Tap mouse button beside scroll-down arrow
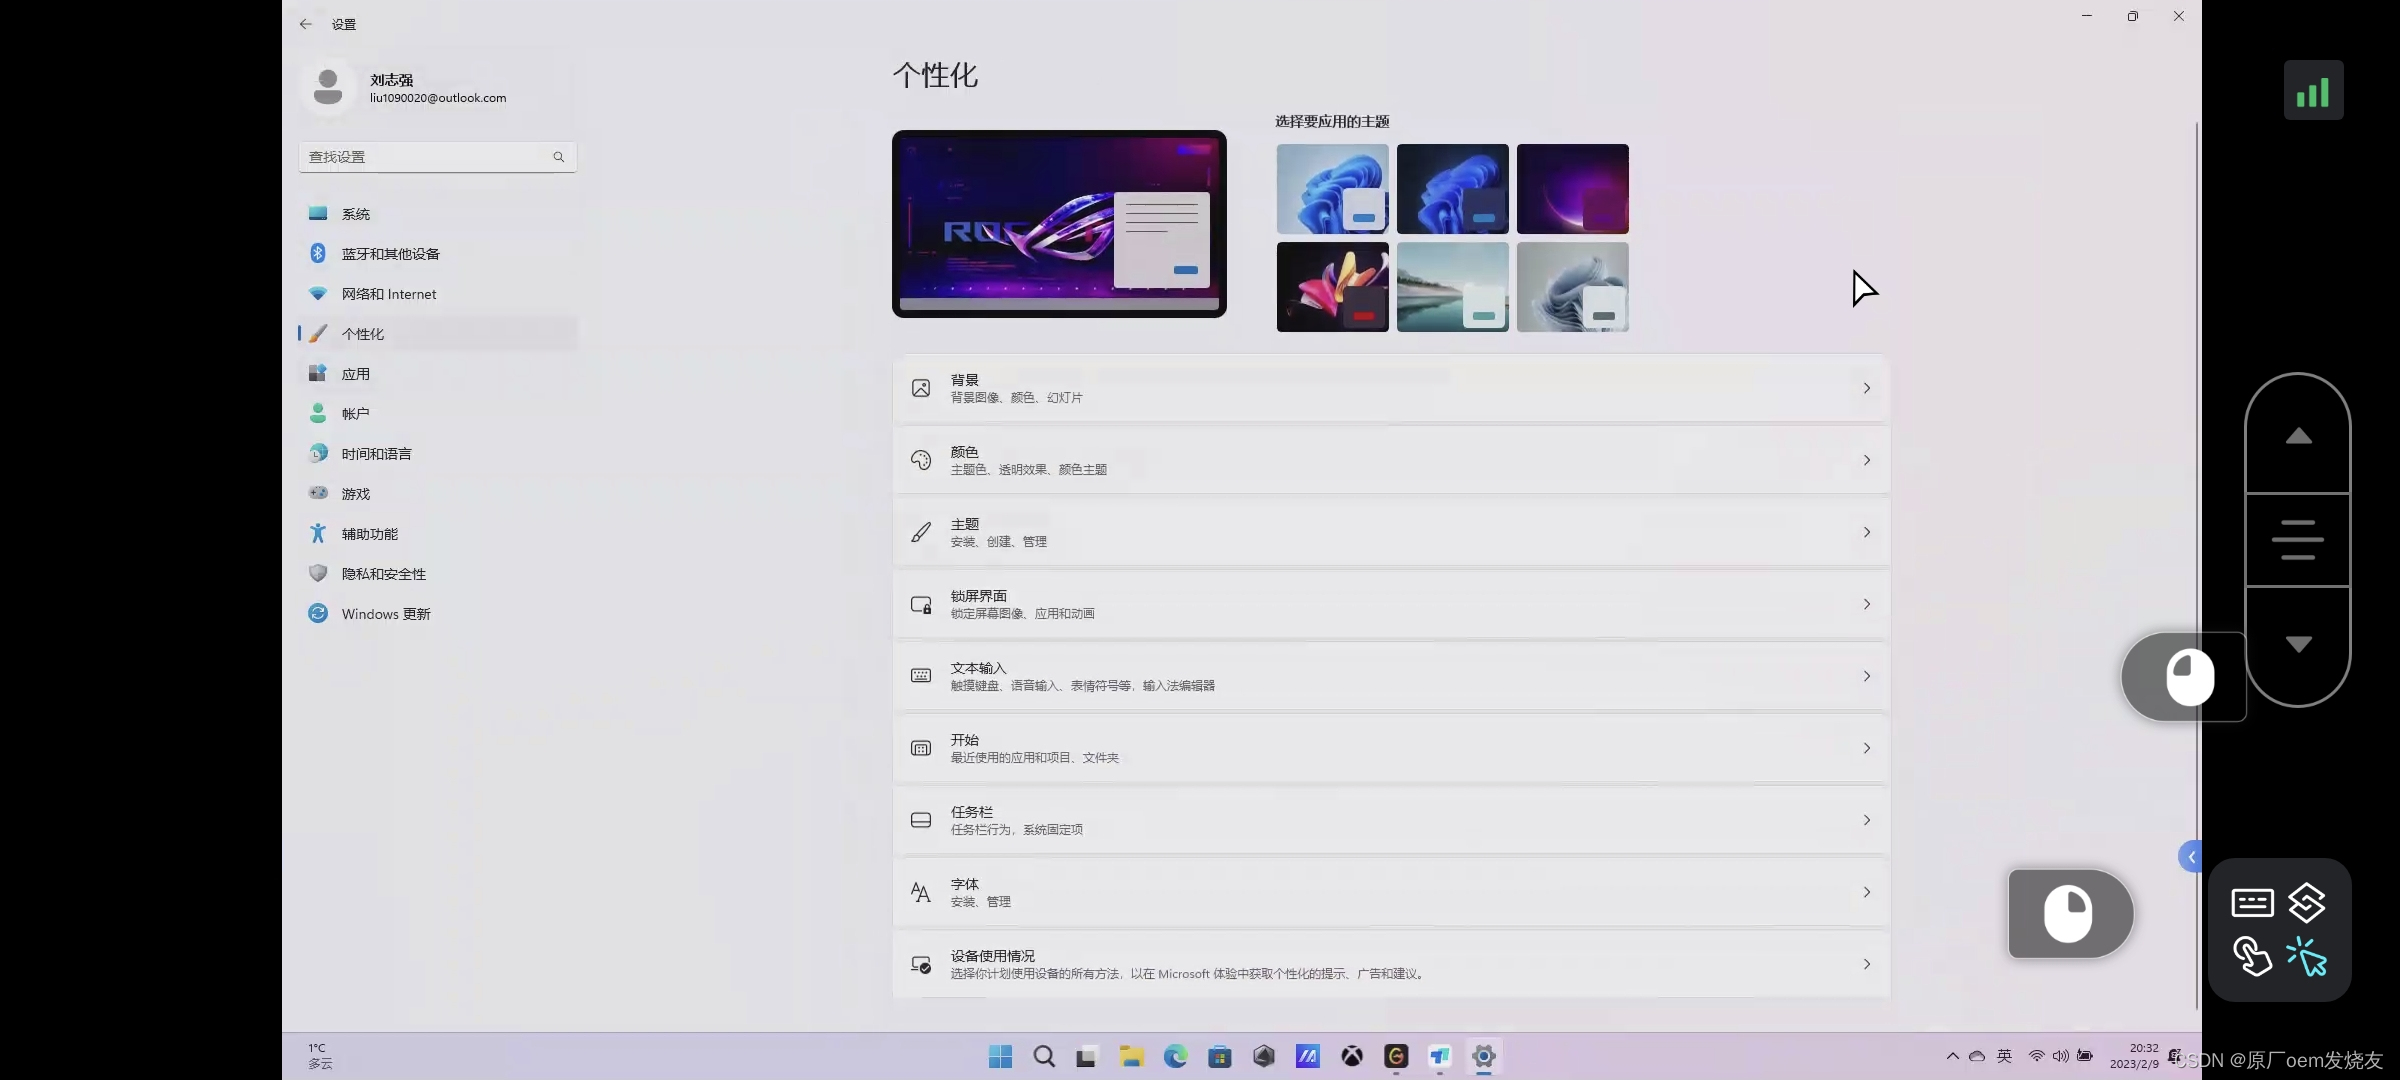 tap(2184, 676)
